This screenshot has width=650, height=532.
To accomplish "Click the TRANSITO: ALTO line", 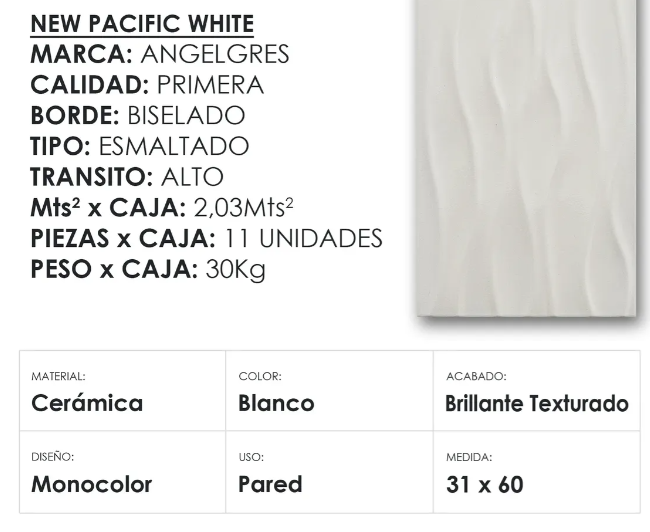I will (127, 177).
